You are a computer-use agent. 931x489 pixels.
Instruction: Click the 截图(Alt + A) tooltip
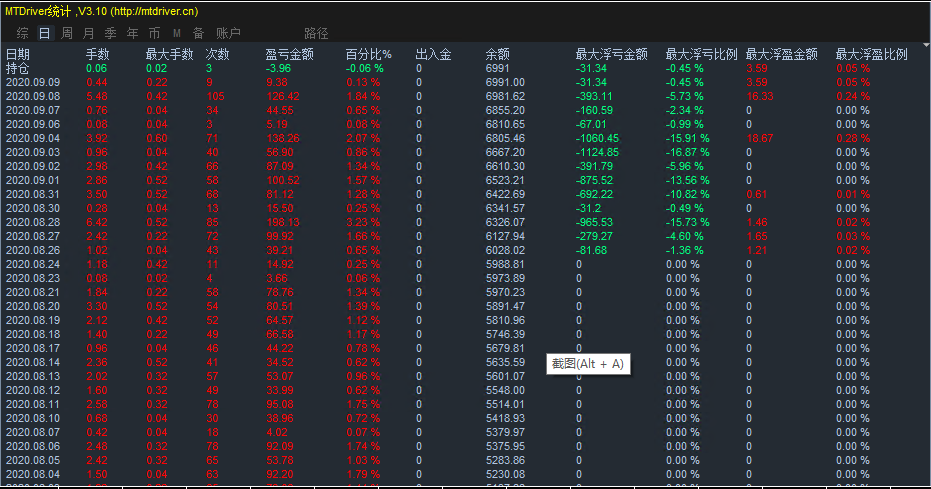pos(588,364)
